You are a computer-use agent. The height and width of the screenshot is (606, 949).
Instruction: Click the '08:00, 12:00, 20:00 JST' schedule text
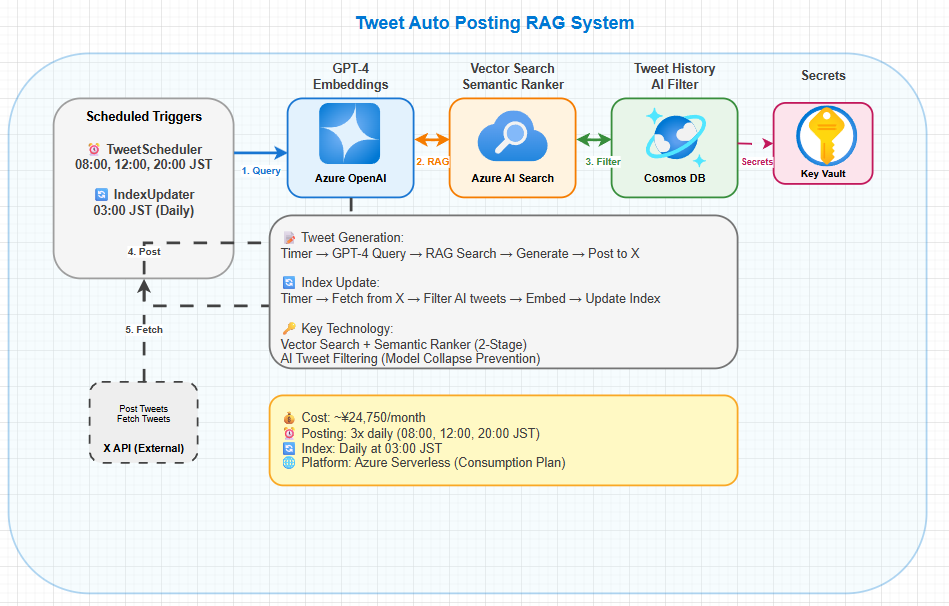point(143,165)
